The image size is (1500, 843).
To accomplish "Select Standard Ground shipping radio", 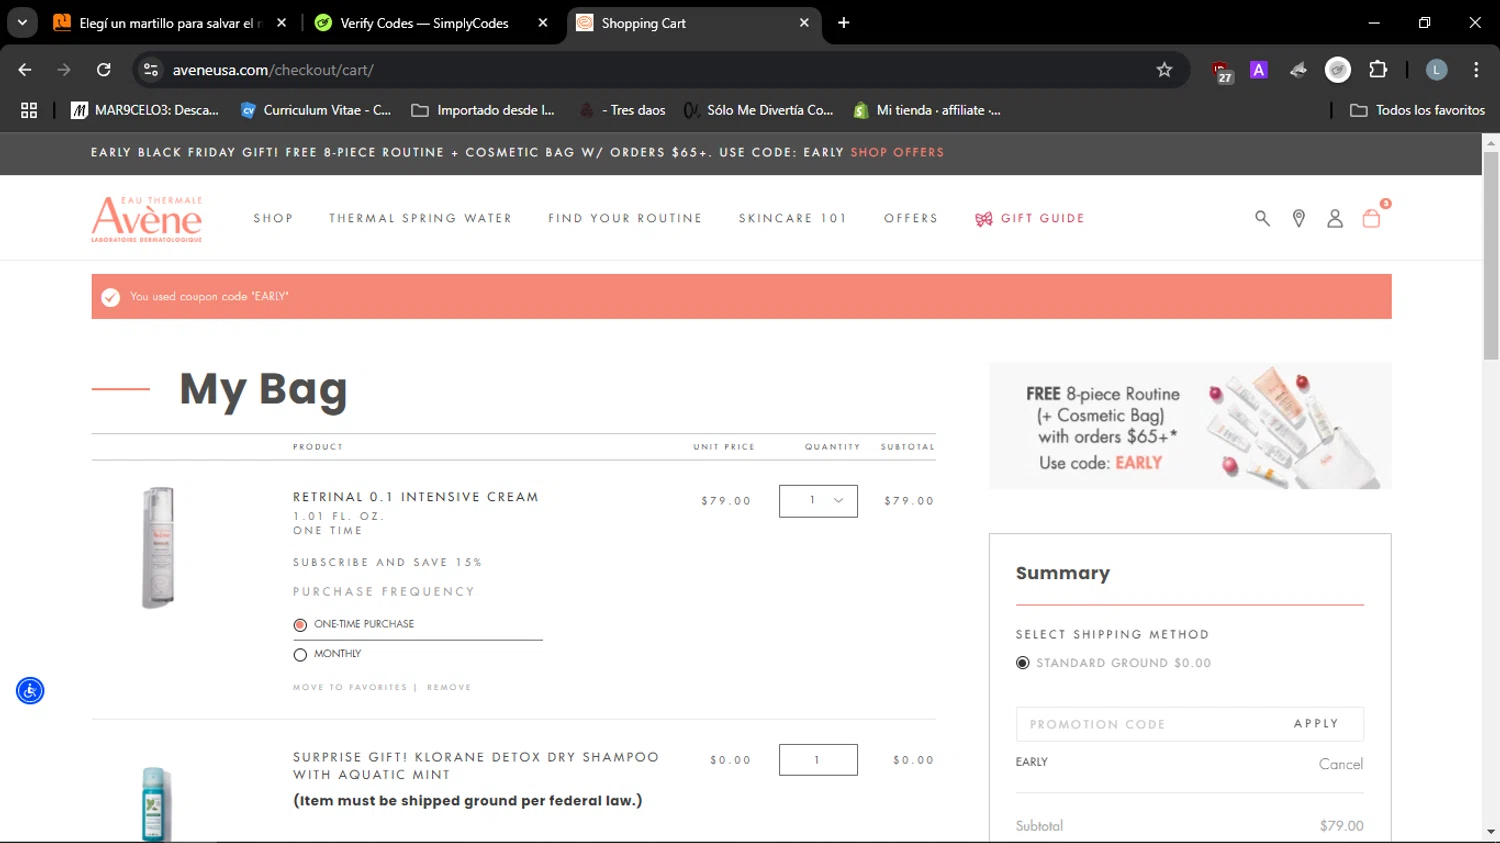I will point(1022,663).
